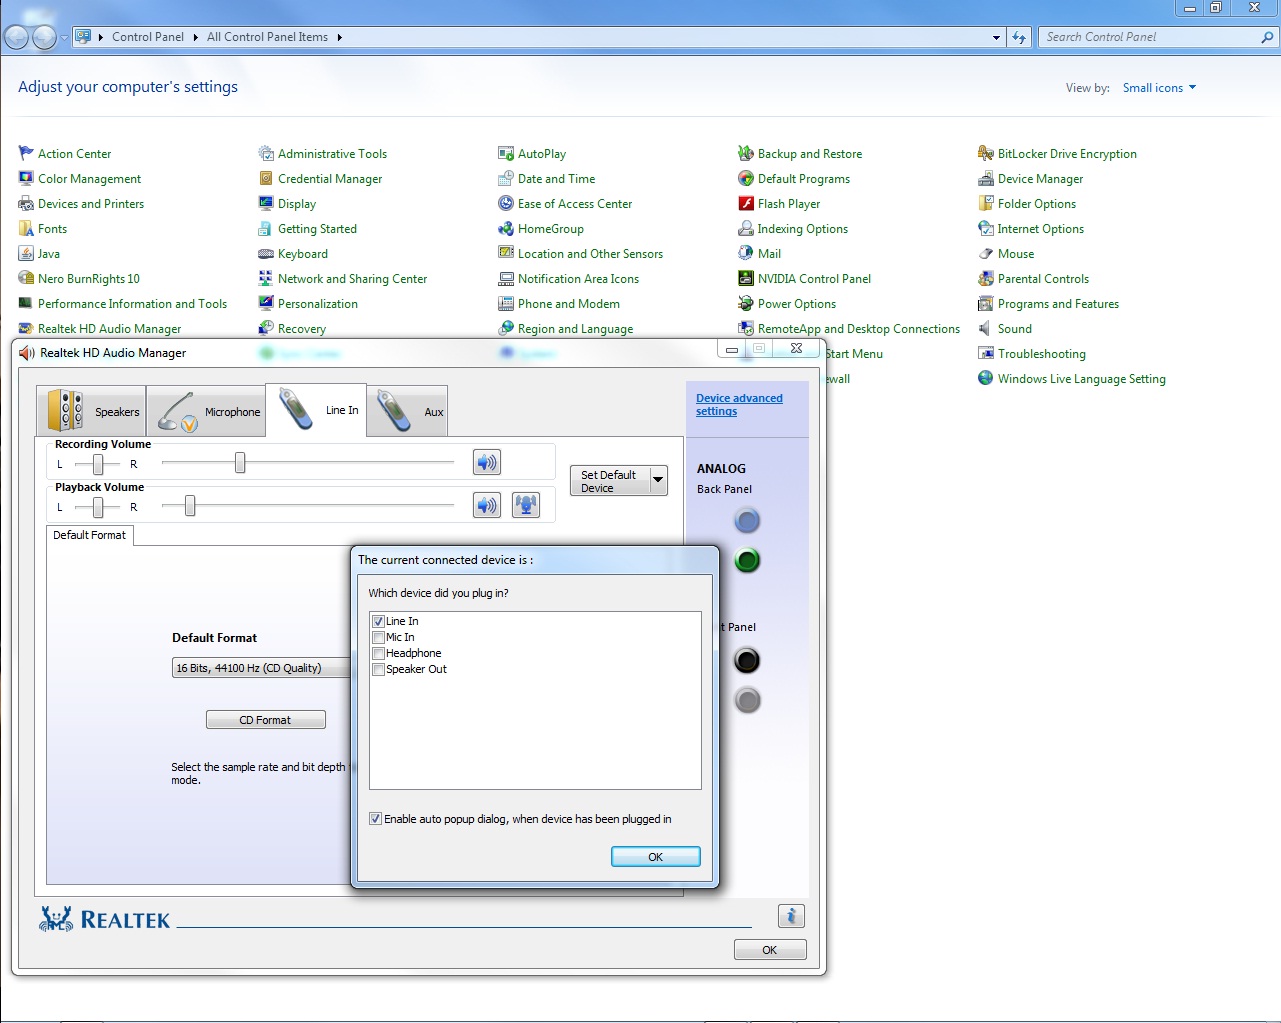Image resolution: width=1281 pixels, height=1023 pixels.
Task: Toggle Enable auto popup dialog checkbox
Action: [375, 819]
